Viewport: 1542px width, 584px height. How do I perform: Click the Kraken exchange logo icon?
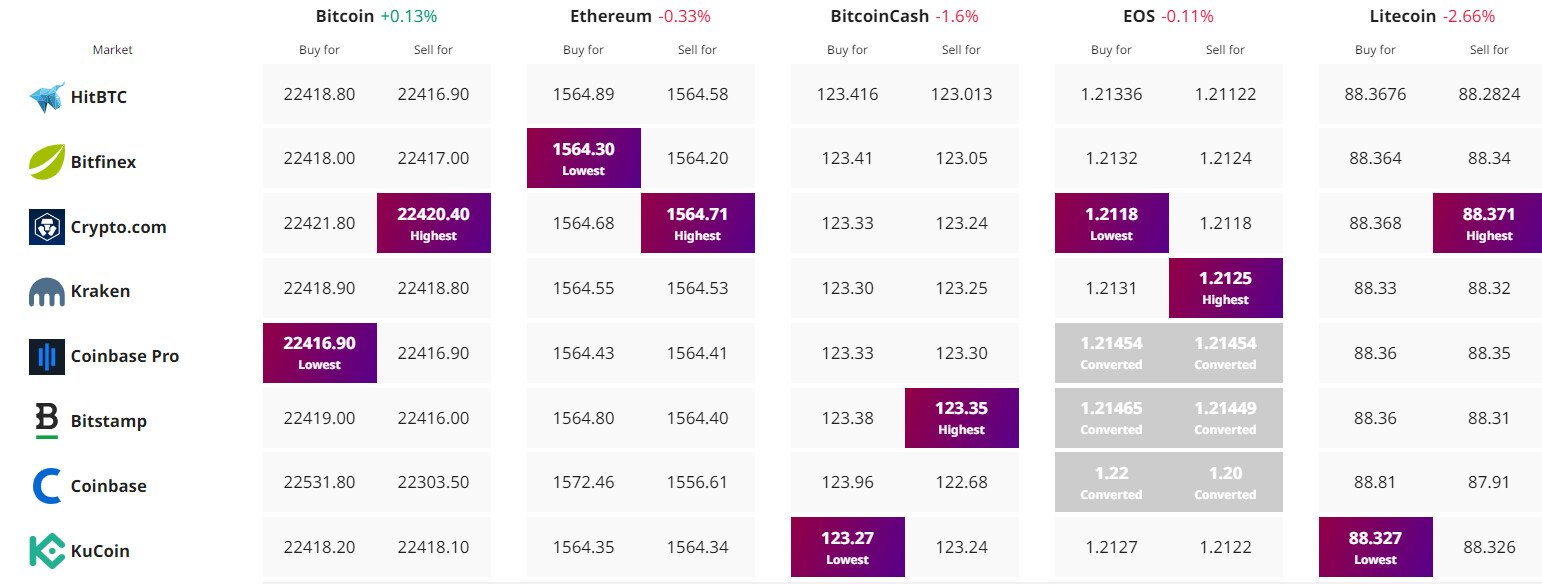pyautogui.click(x=47, y=292)
